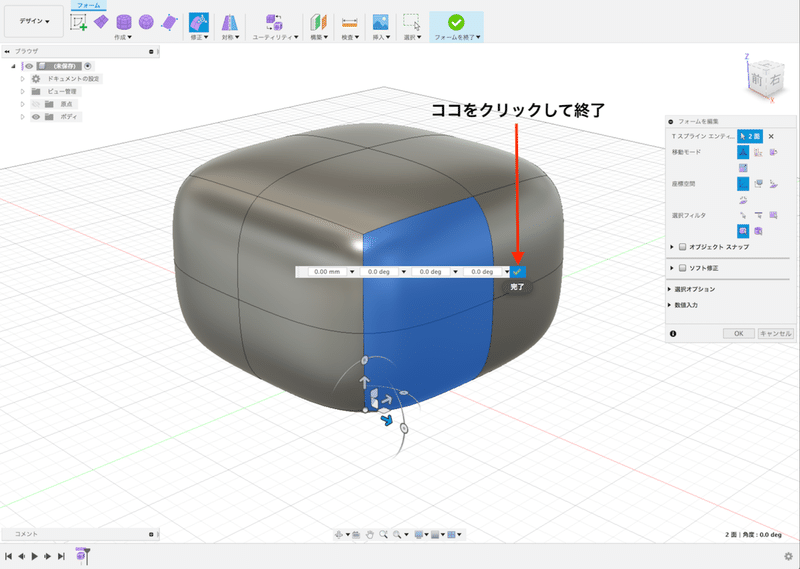Activate the Orbit navigation tool
The width and height of the screenshot is (800, 569).
pos(339,534)
